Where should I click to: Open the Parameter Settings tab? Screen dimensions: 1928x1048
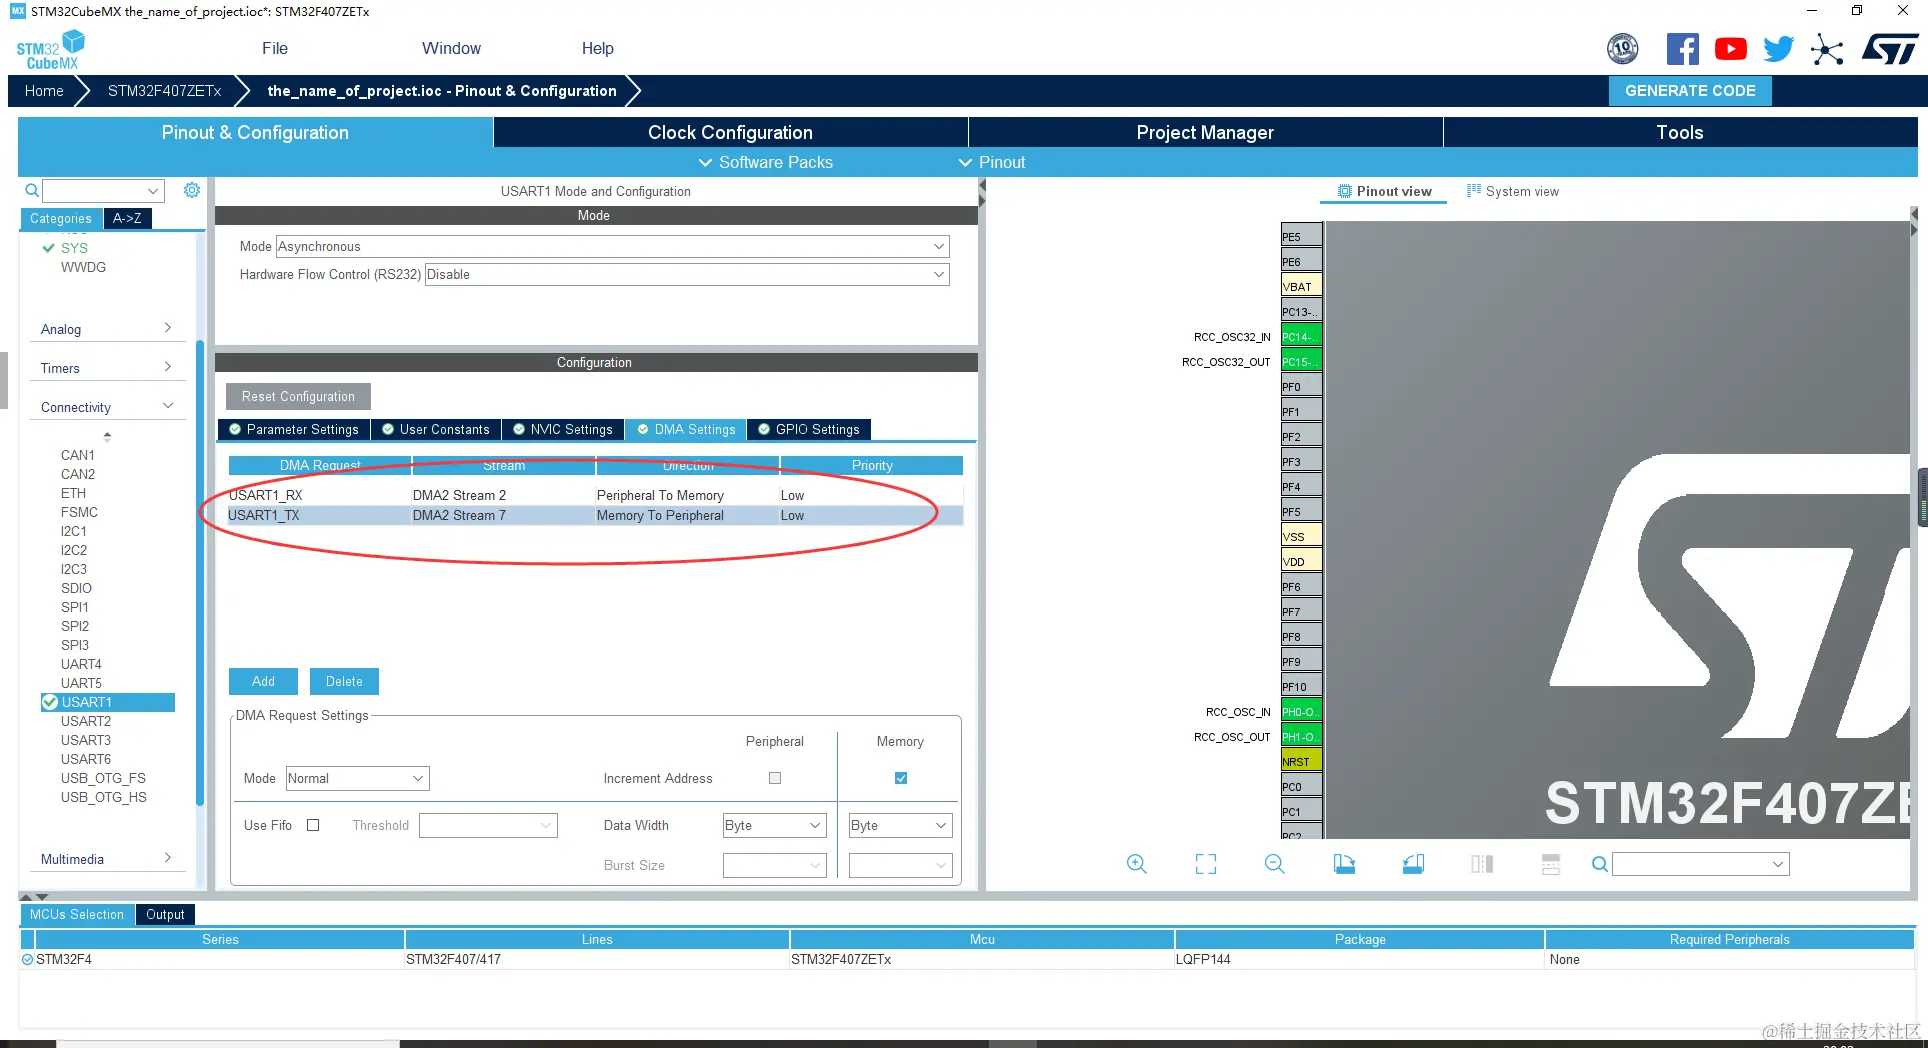point(294,429)
